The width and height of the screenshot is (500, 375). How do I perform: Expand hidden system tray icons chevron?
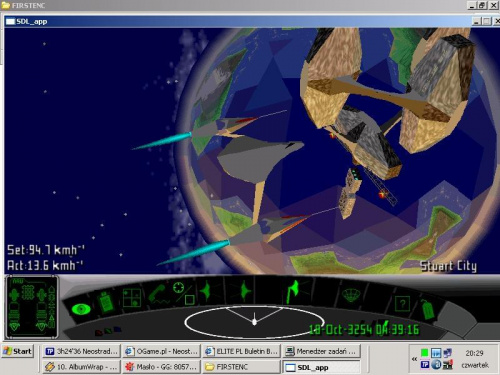click(414, 359)
